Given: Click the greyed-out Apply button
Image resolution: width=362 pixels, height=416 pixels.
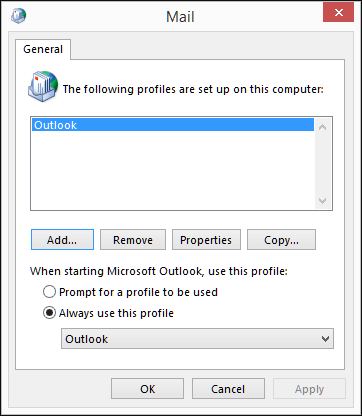Looking at the screenshot, I should point(309,389).
